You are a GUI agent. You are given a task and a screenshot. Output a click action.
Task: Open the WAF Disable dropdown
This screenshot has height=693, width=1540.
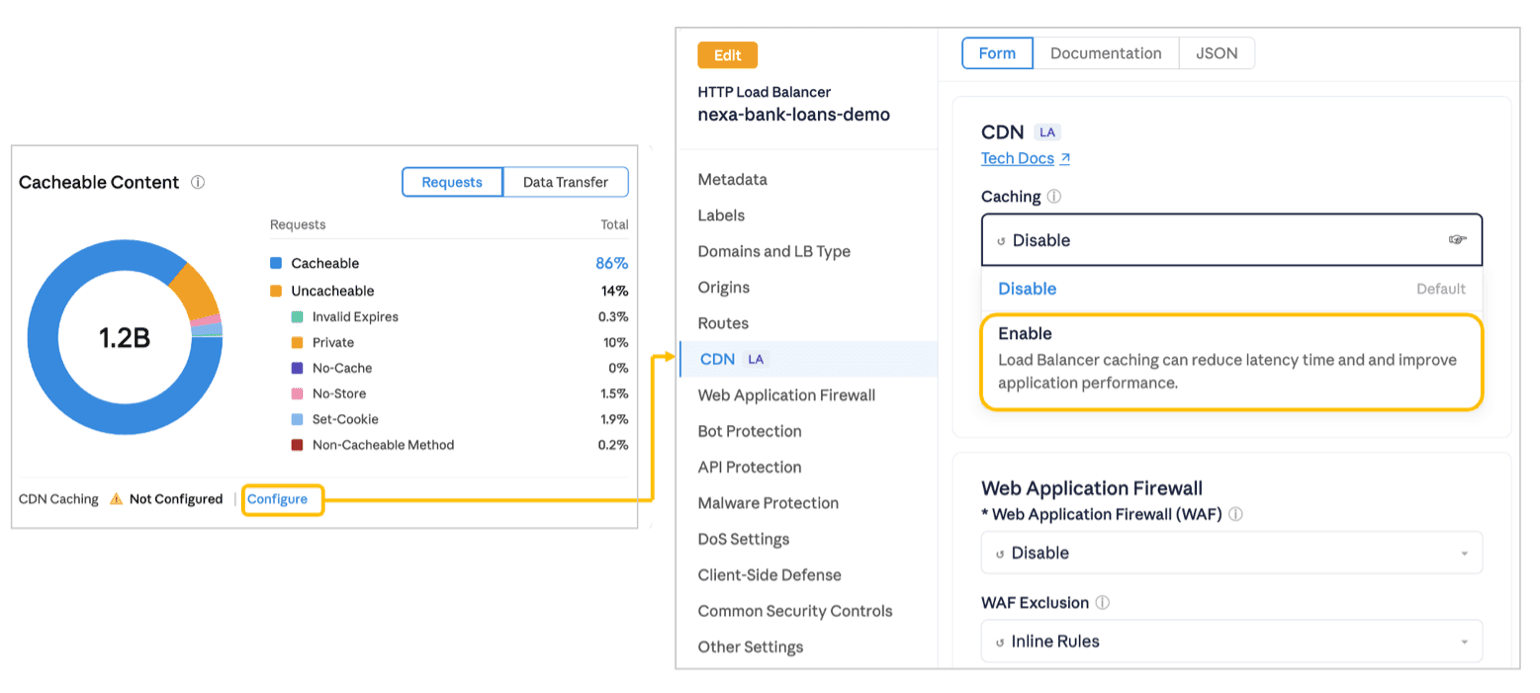[x=1231, y=552]
